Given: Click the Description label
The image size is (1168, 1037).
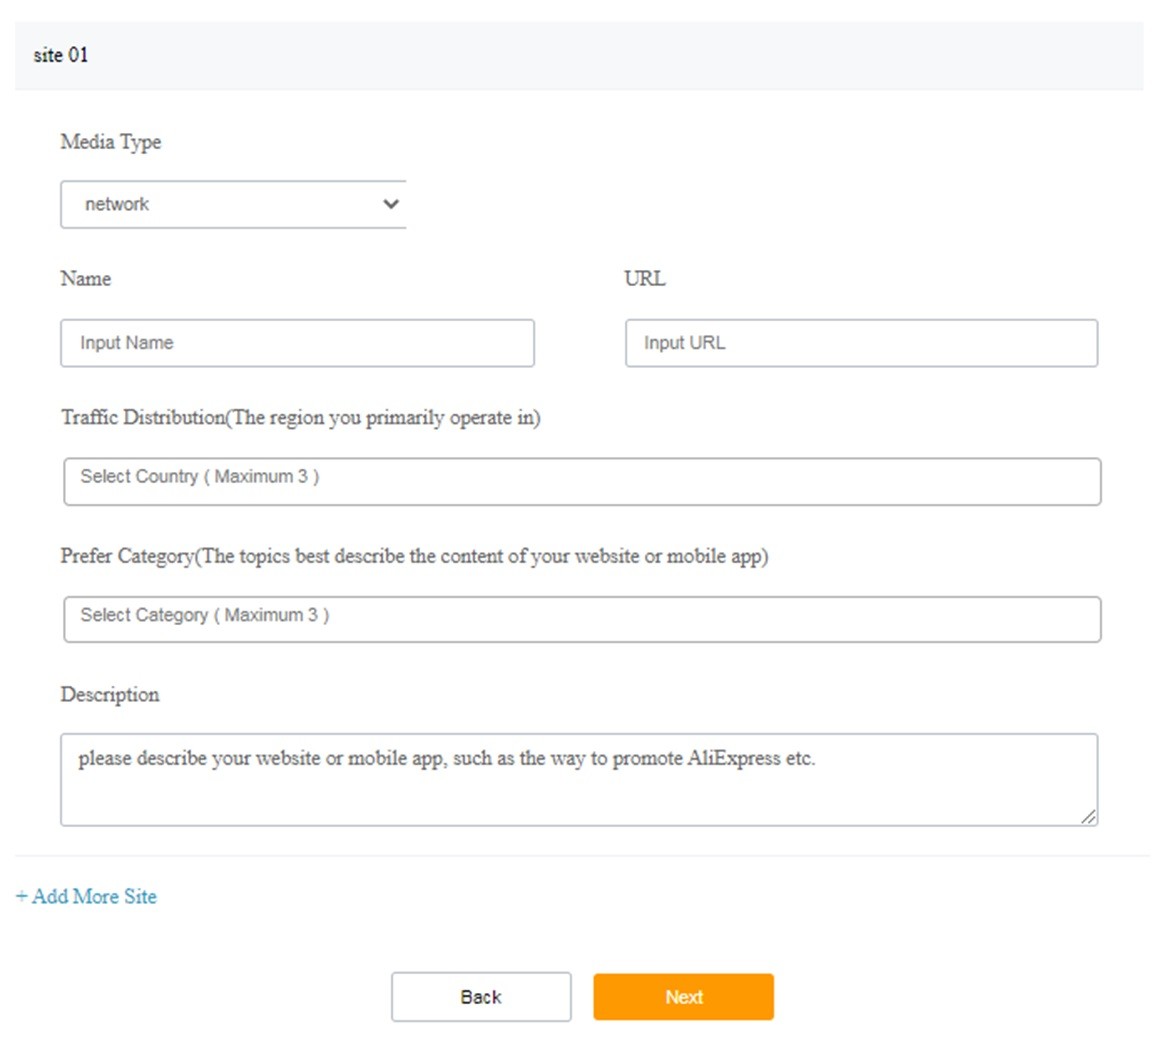Looking at the screenshot, I should (x=109, y=695).
